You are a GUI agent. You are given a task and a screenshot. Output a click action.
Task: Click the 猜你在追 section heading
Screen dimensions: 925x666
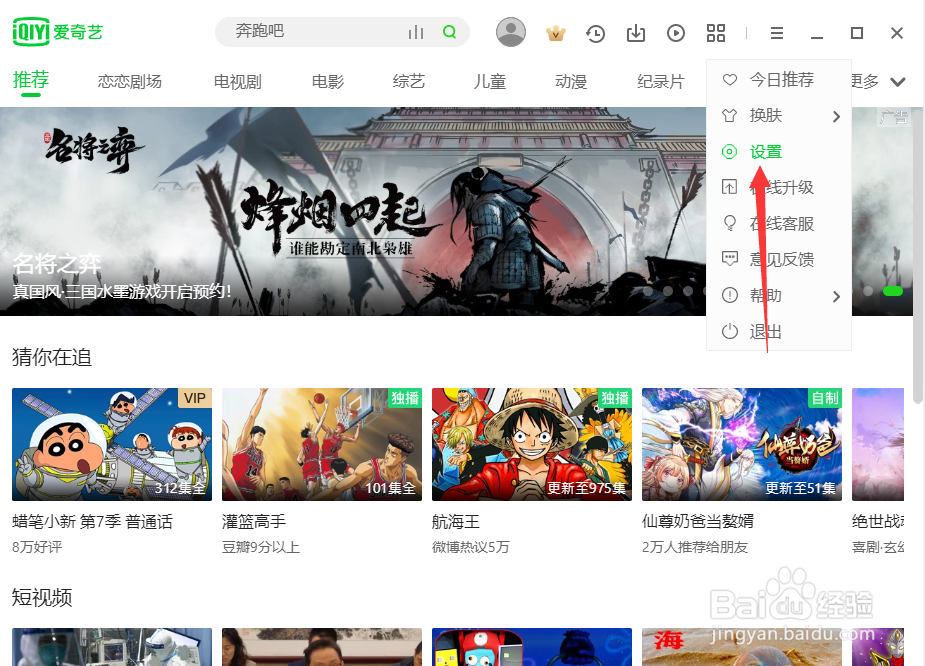pyautogui.click(x=52, y=357)
